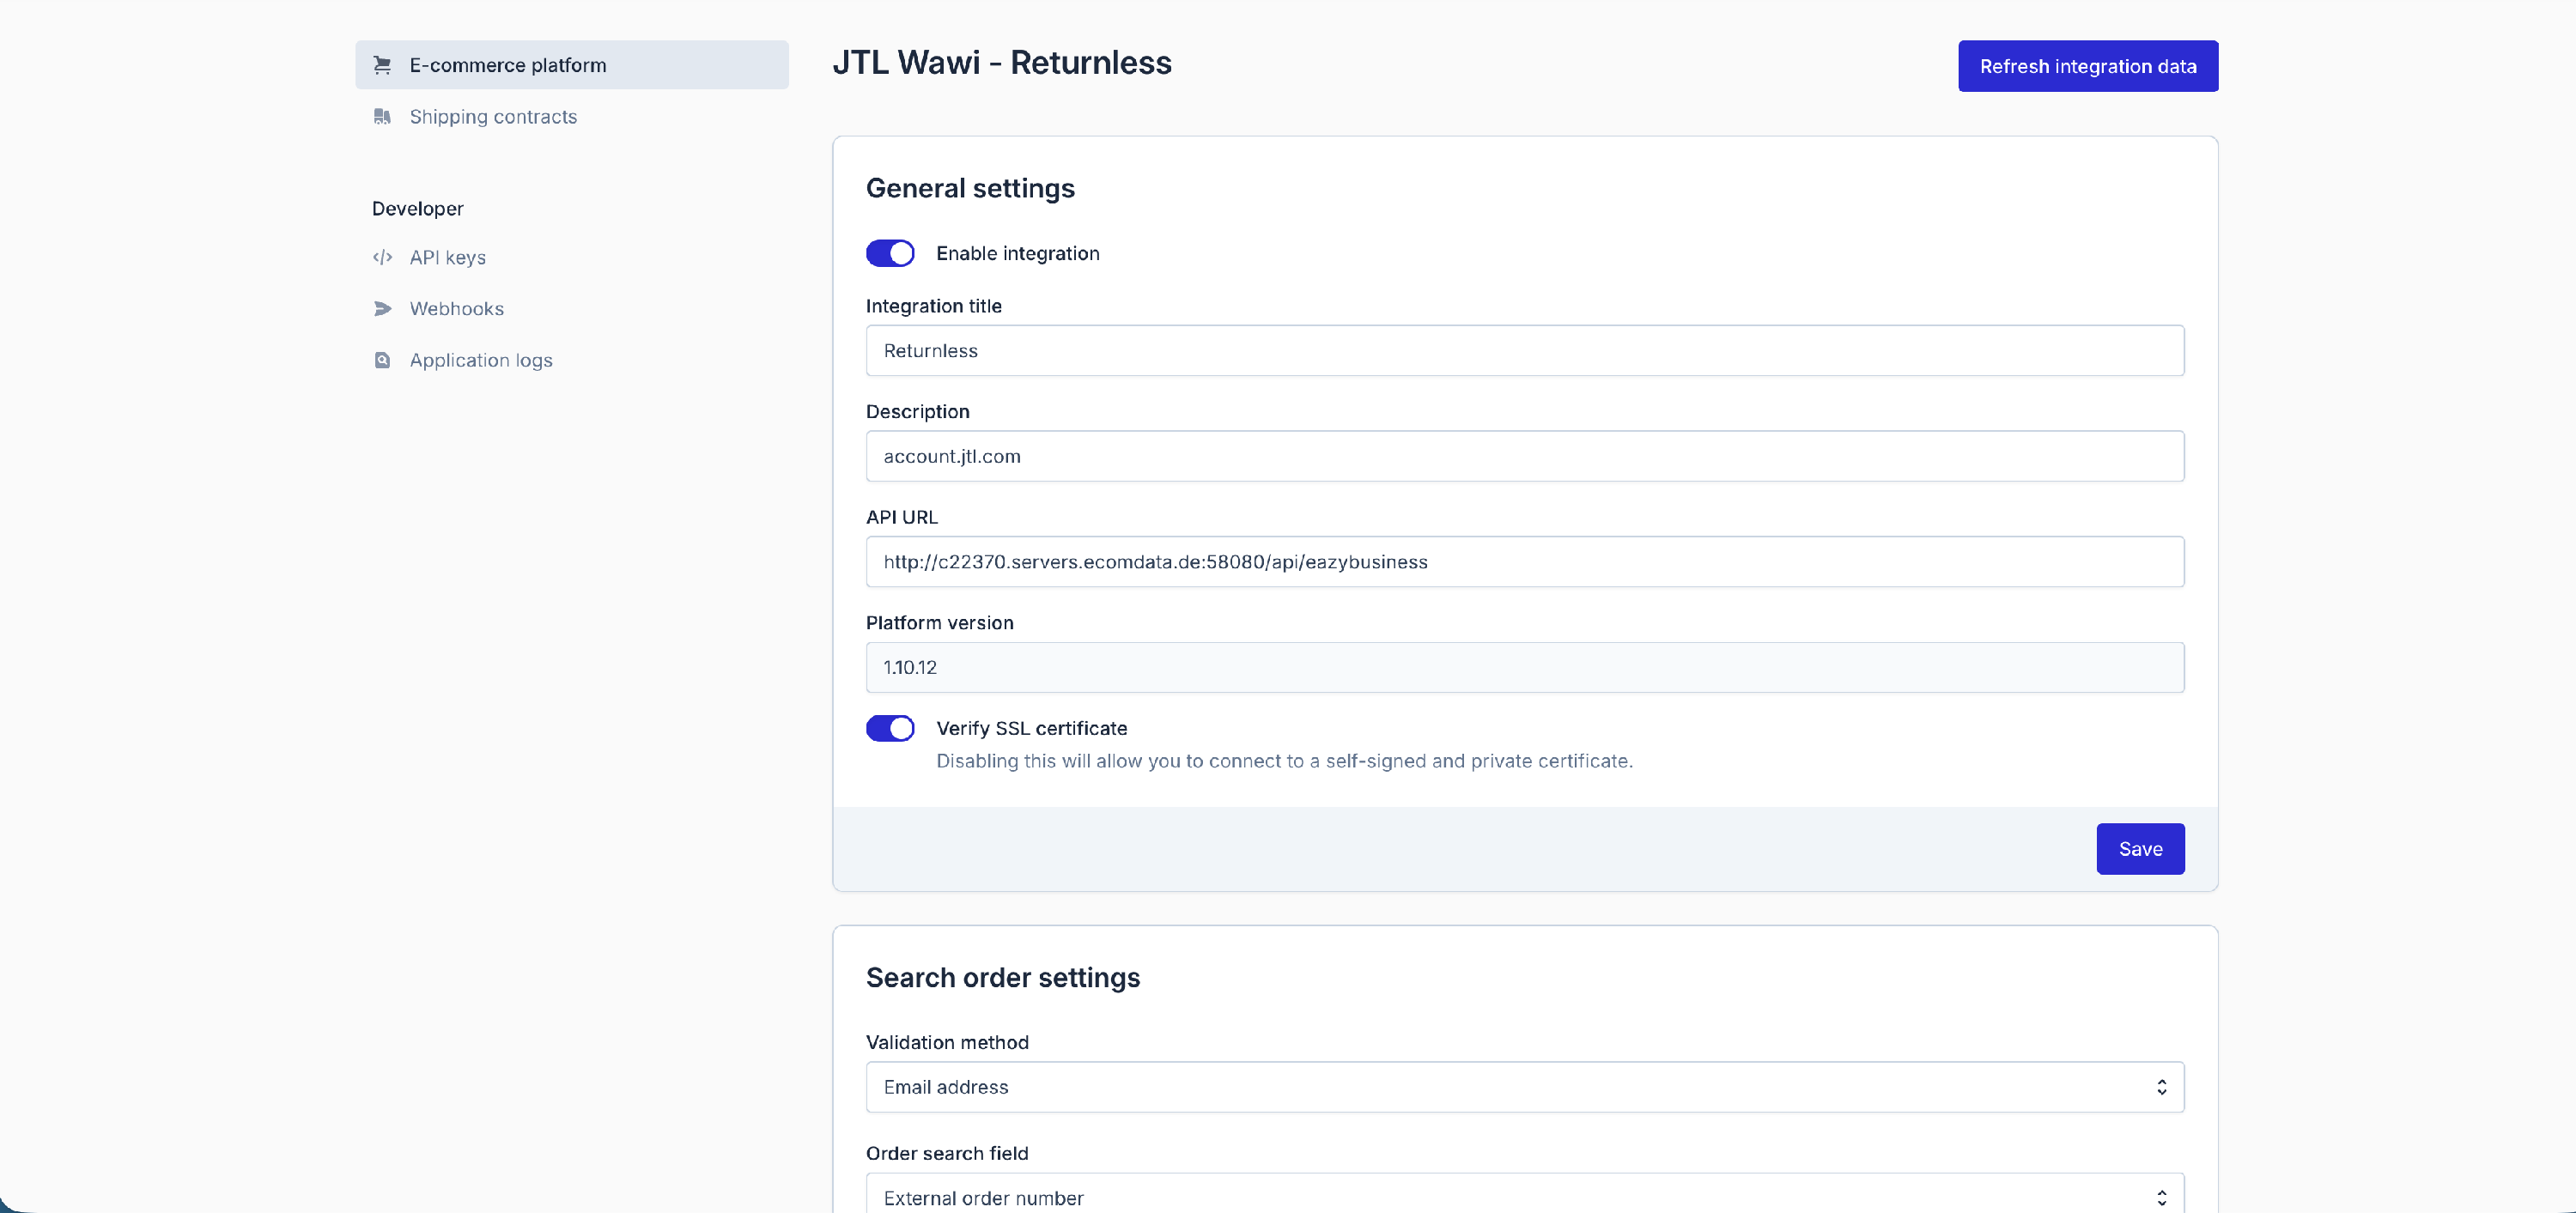Focus the Description text field
This screenshot has width=2576, height=1213.
pyautogui.click(x=1523, y=457)
